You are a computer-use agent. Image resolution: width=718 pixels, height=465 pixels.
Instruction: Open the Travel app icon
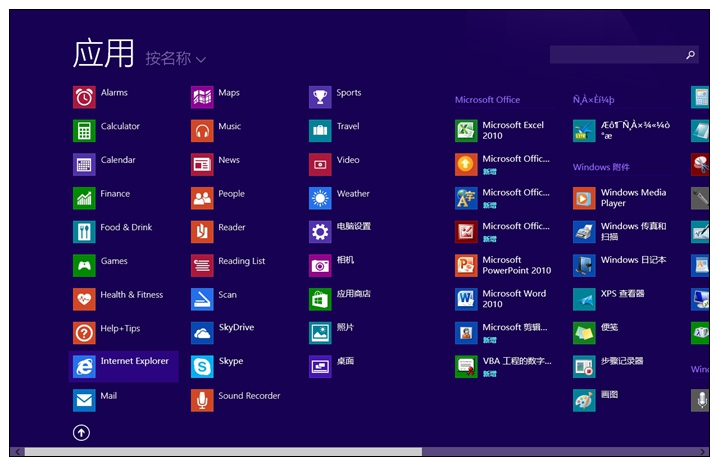(x=320, y=131)
